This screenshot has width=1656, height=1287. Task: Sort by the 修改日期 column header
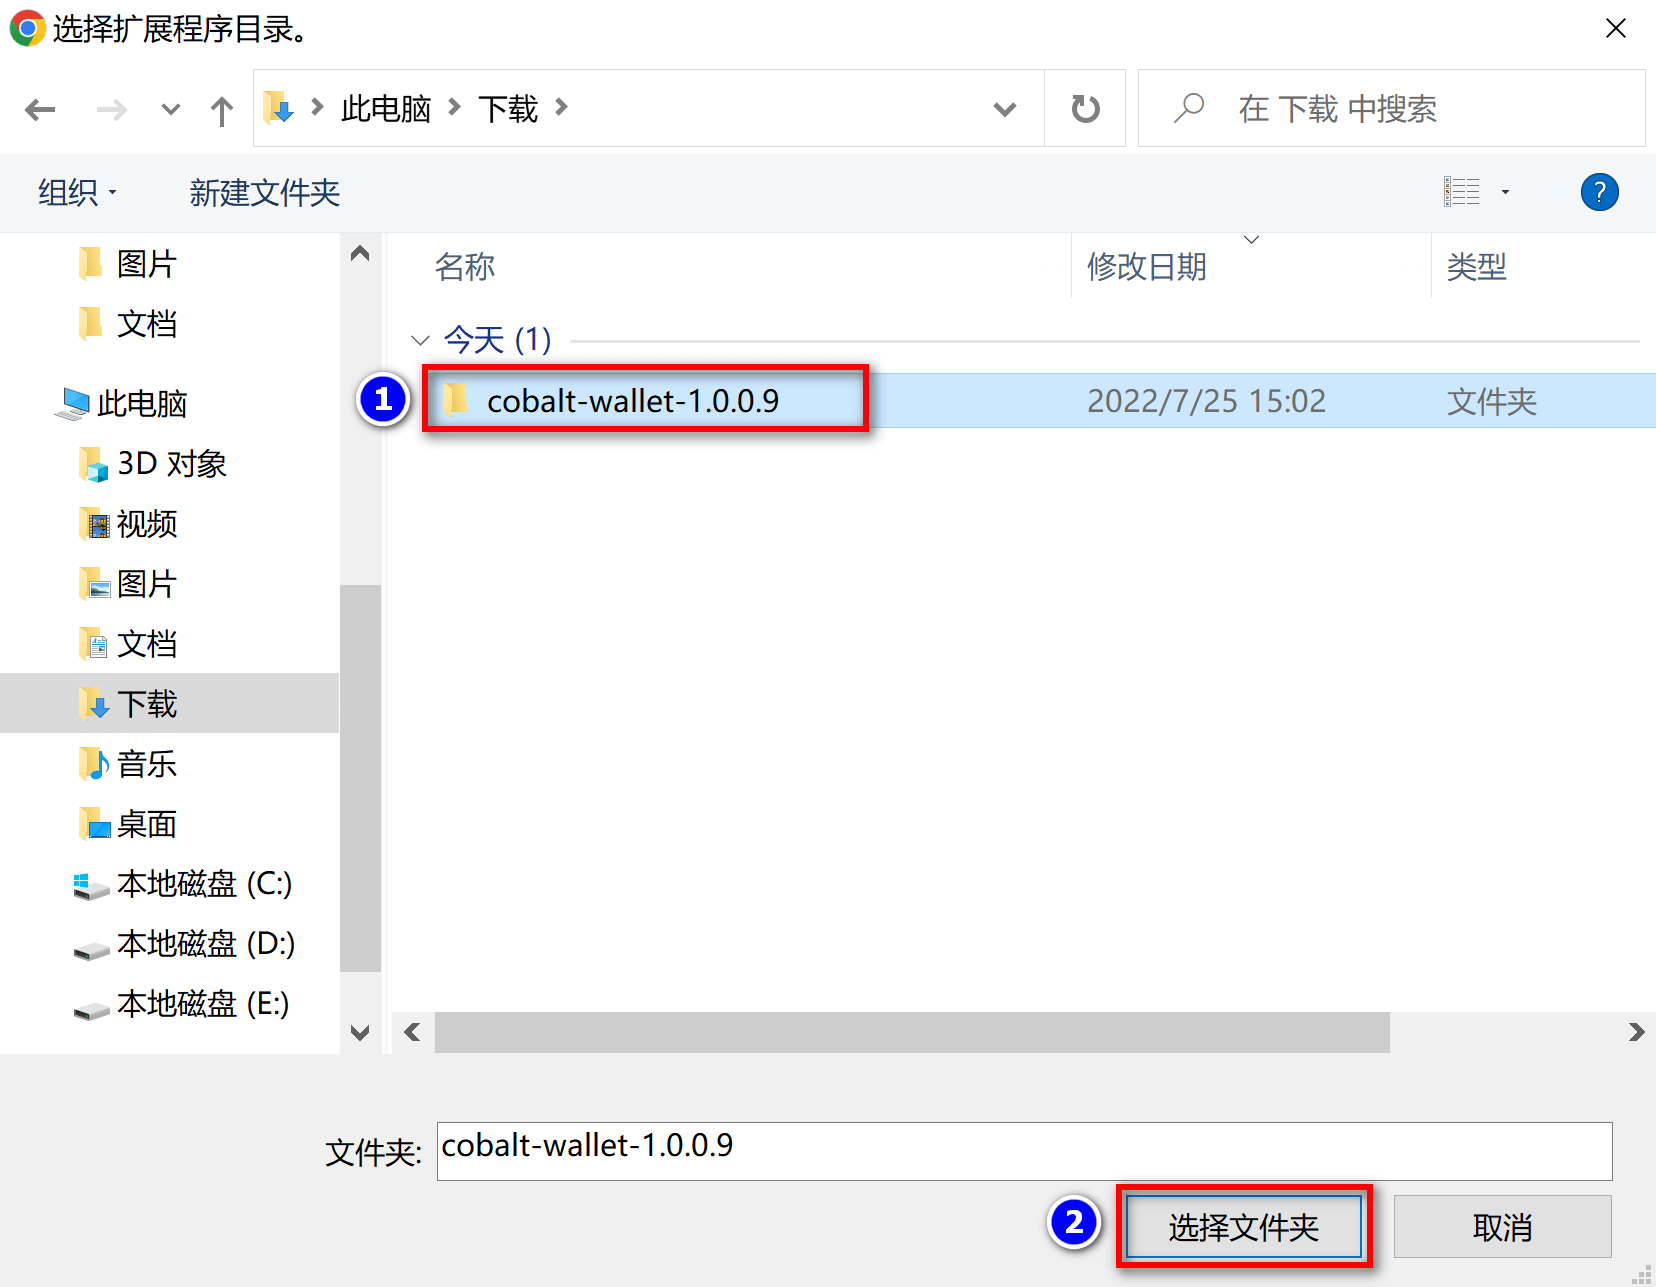1147,267
